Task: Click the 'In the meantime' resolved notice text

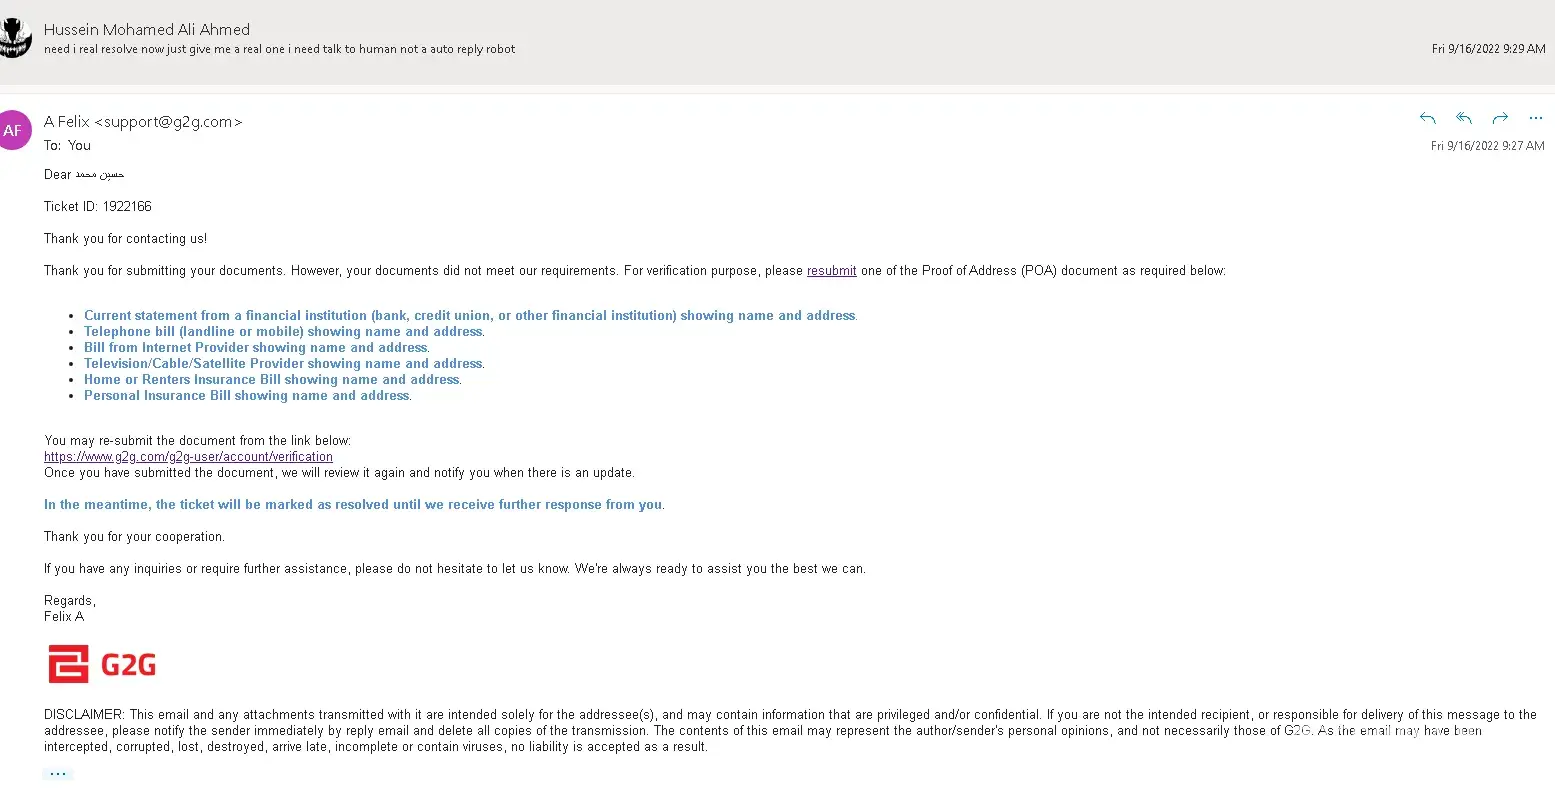Action: tap(354, 505)
